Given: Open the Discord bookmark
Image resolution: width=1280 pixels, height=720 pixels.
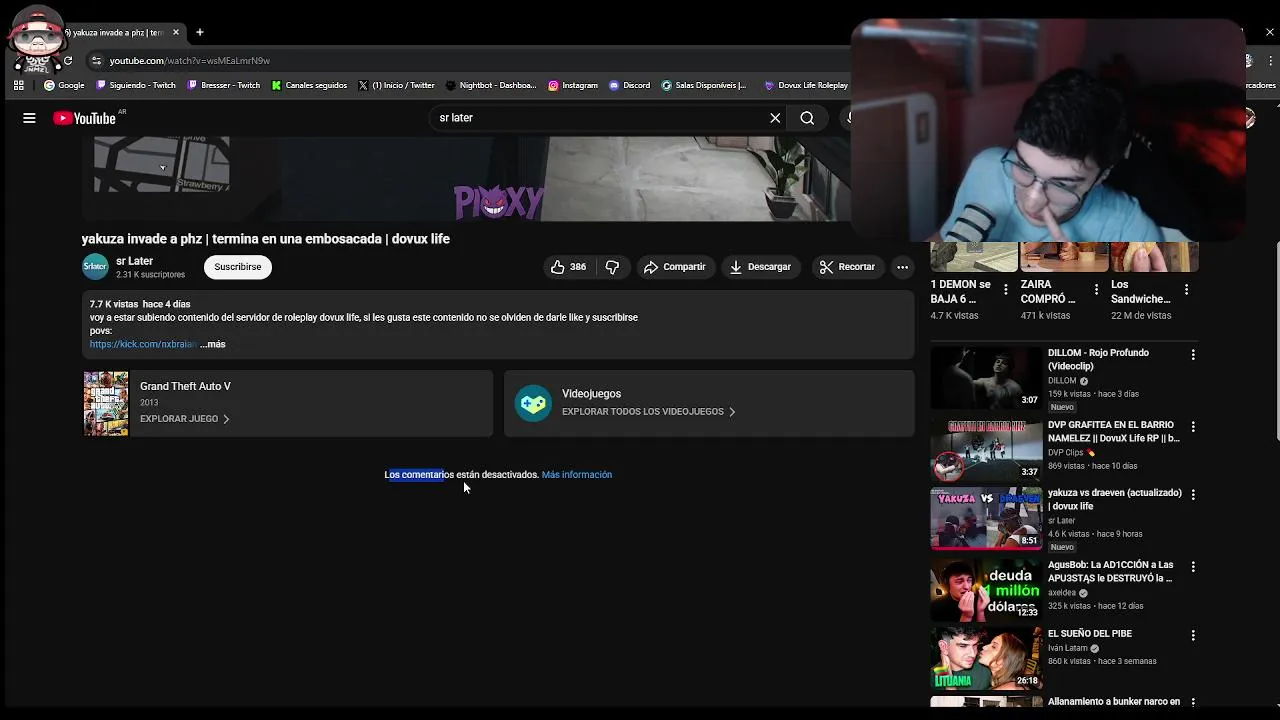Looking at the screenshot, I should pos(630,85).
